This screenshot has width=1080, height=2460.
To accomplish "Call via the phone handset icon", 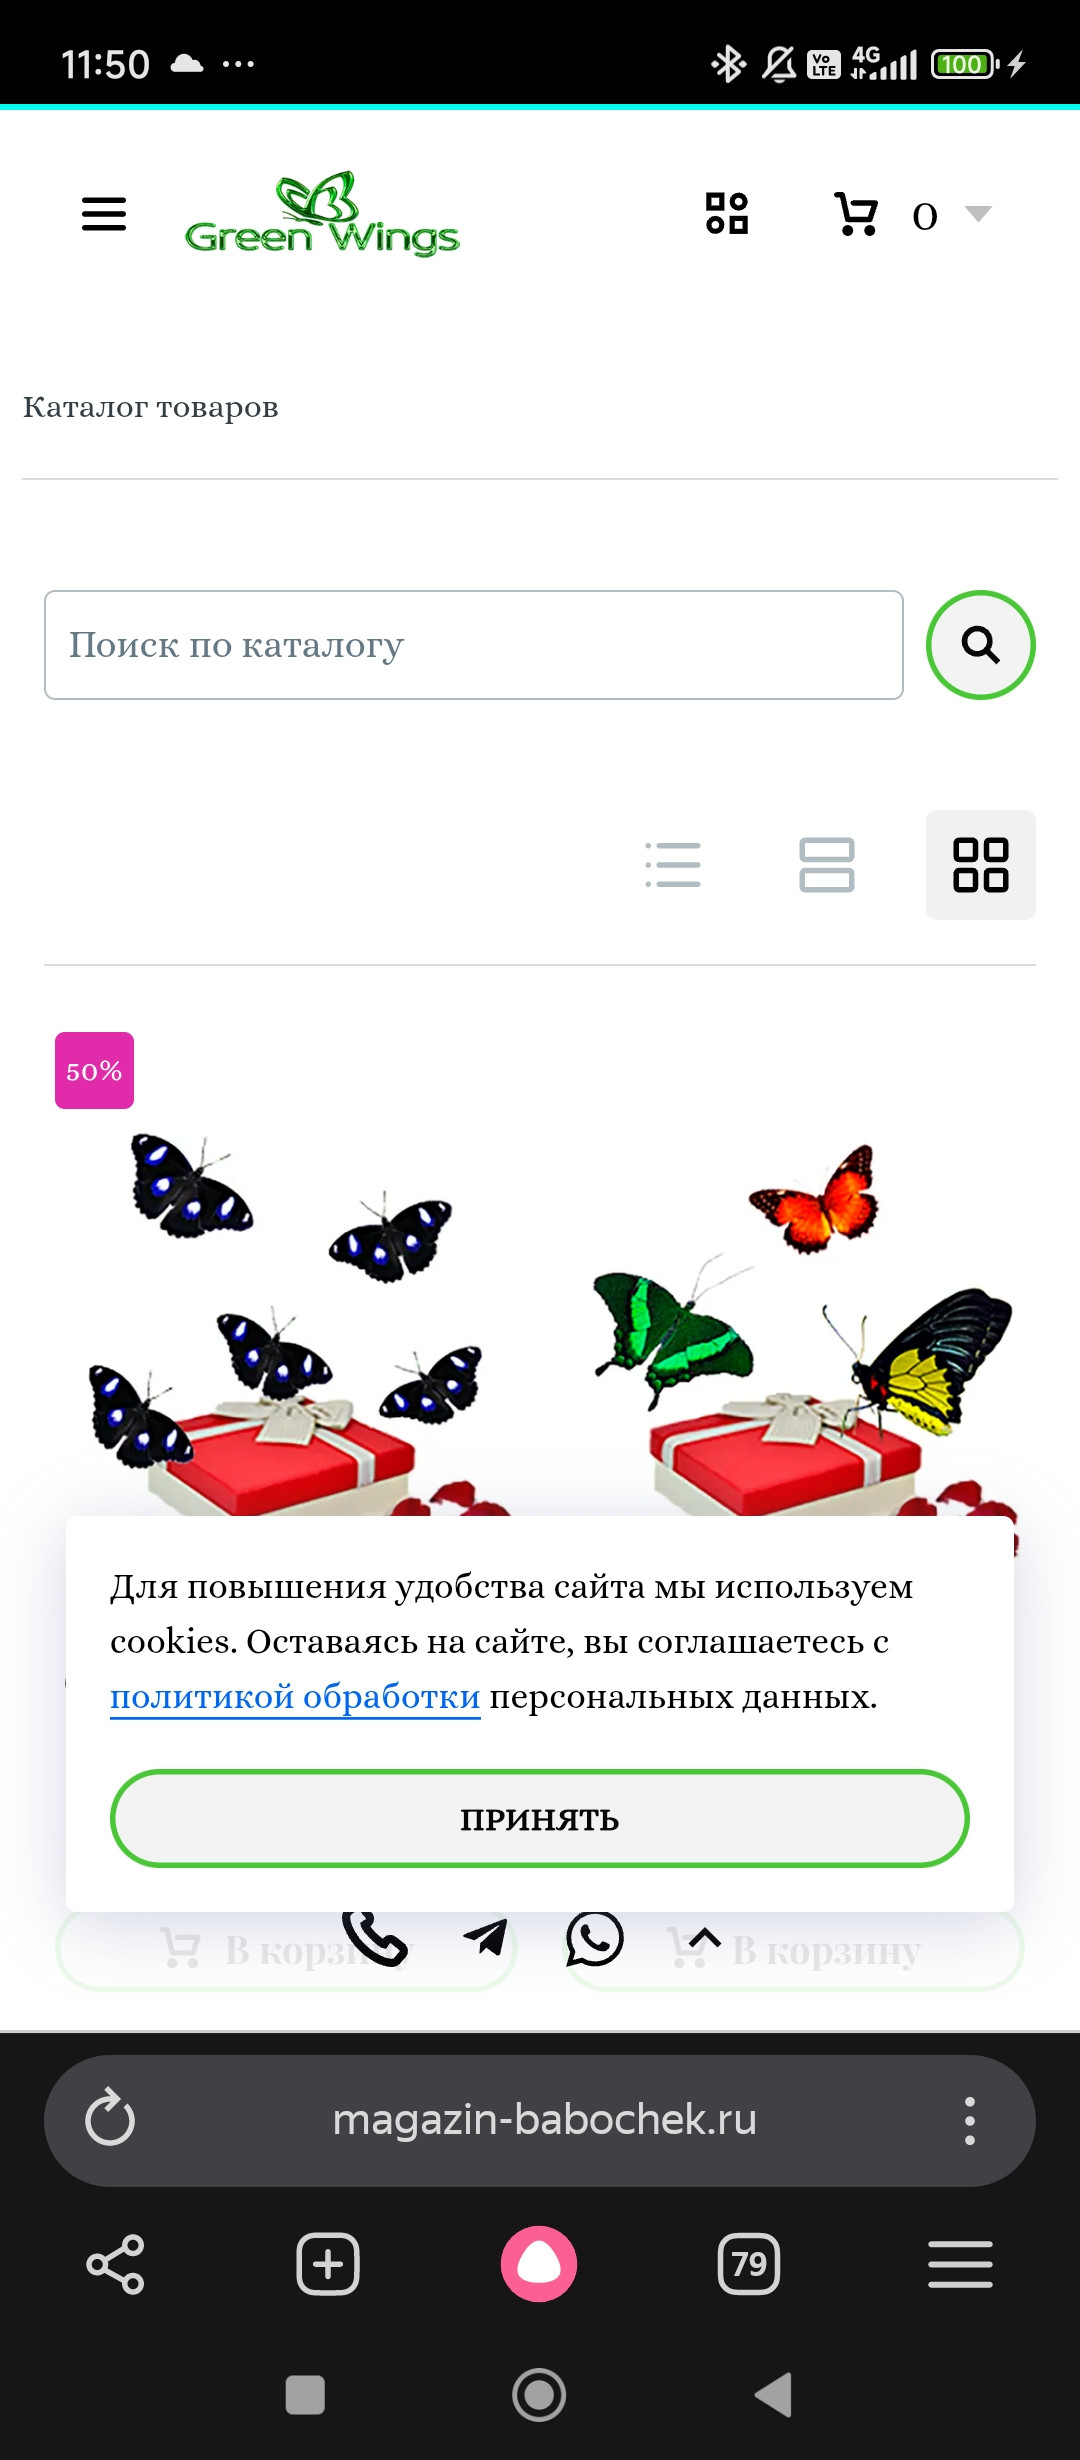I will 375,1939.
